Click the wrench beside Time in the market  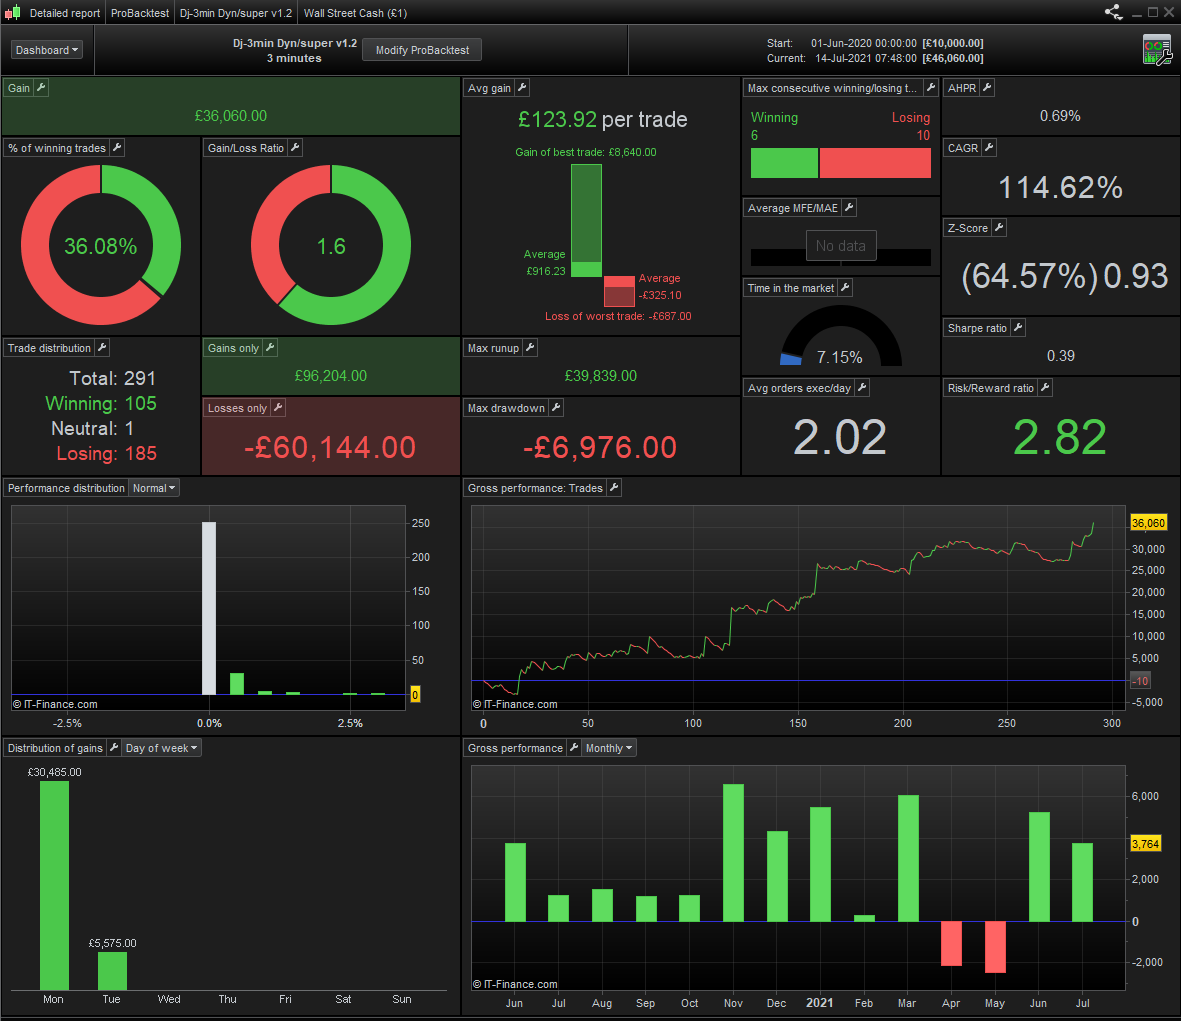[845, 288]
